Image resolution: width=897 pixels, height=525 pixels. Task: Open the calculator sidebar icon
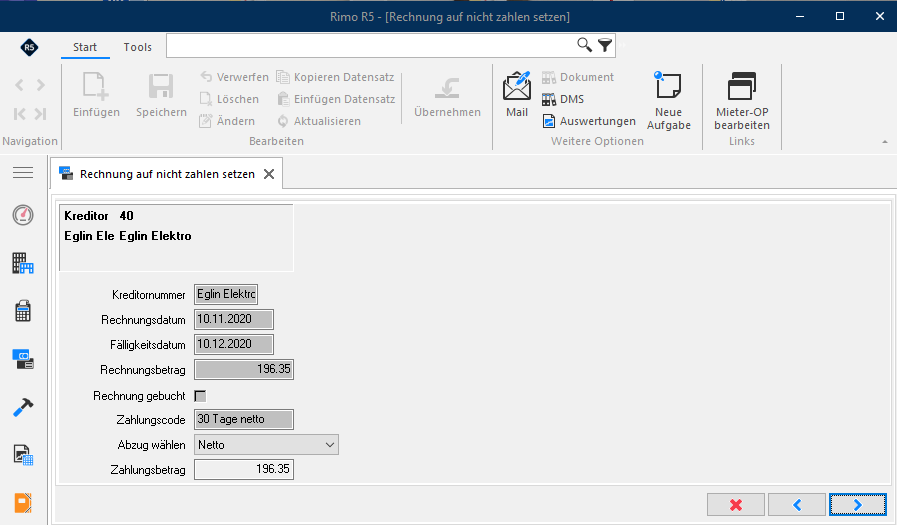pyautogui.click(x=23, y=311)
